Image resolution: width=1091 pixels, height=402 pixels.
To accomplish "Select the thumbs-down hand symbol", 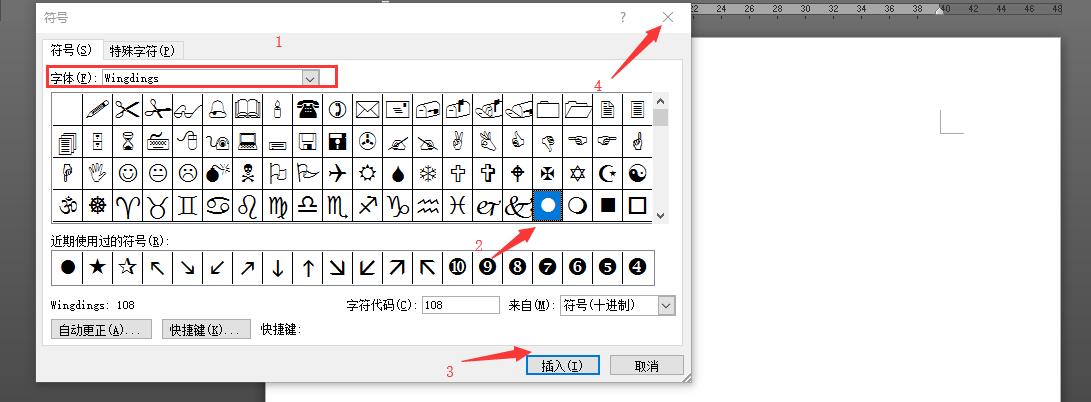I will click(x=548, y=141).
